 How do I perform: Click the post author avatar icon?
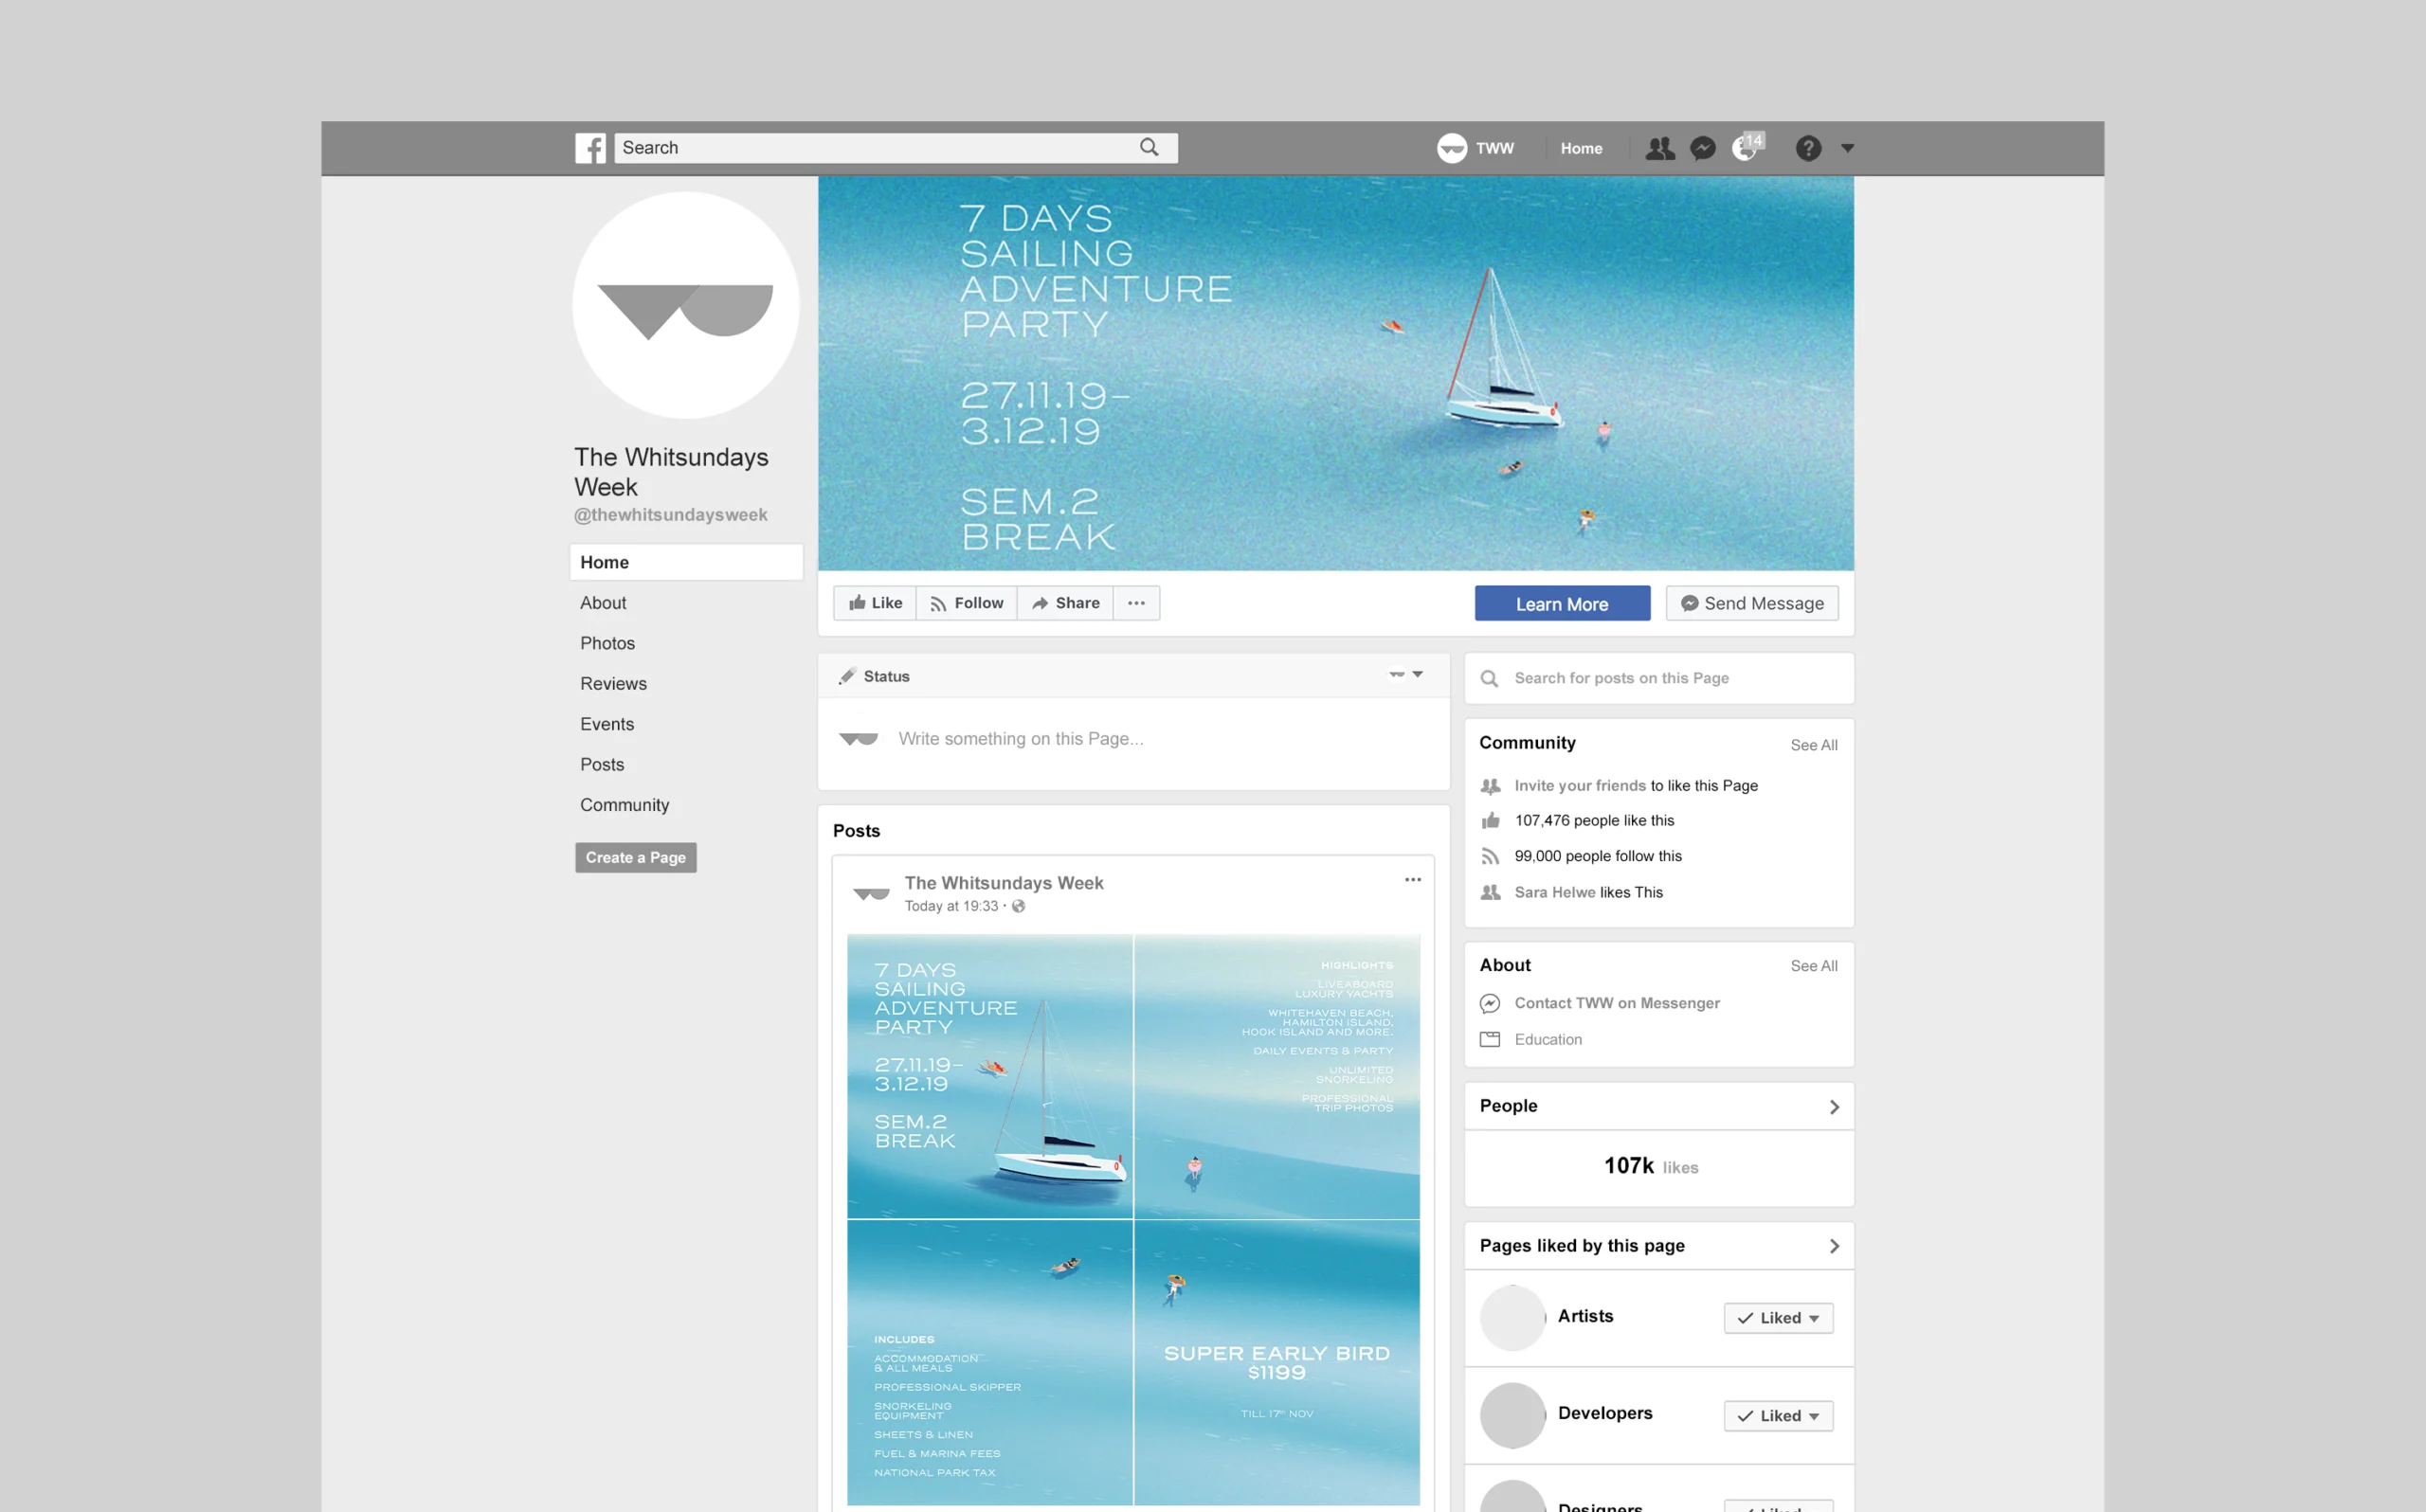click(871, 893)
